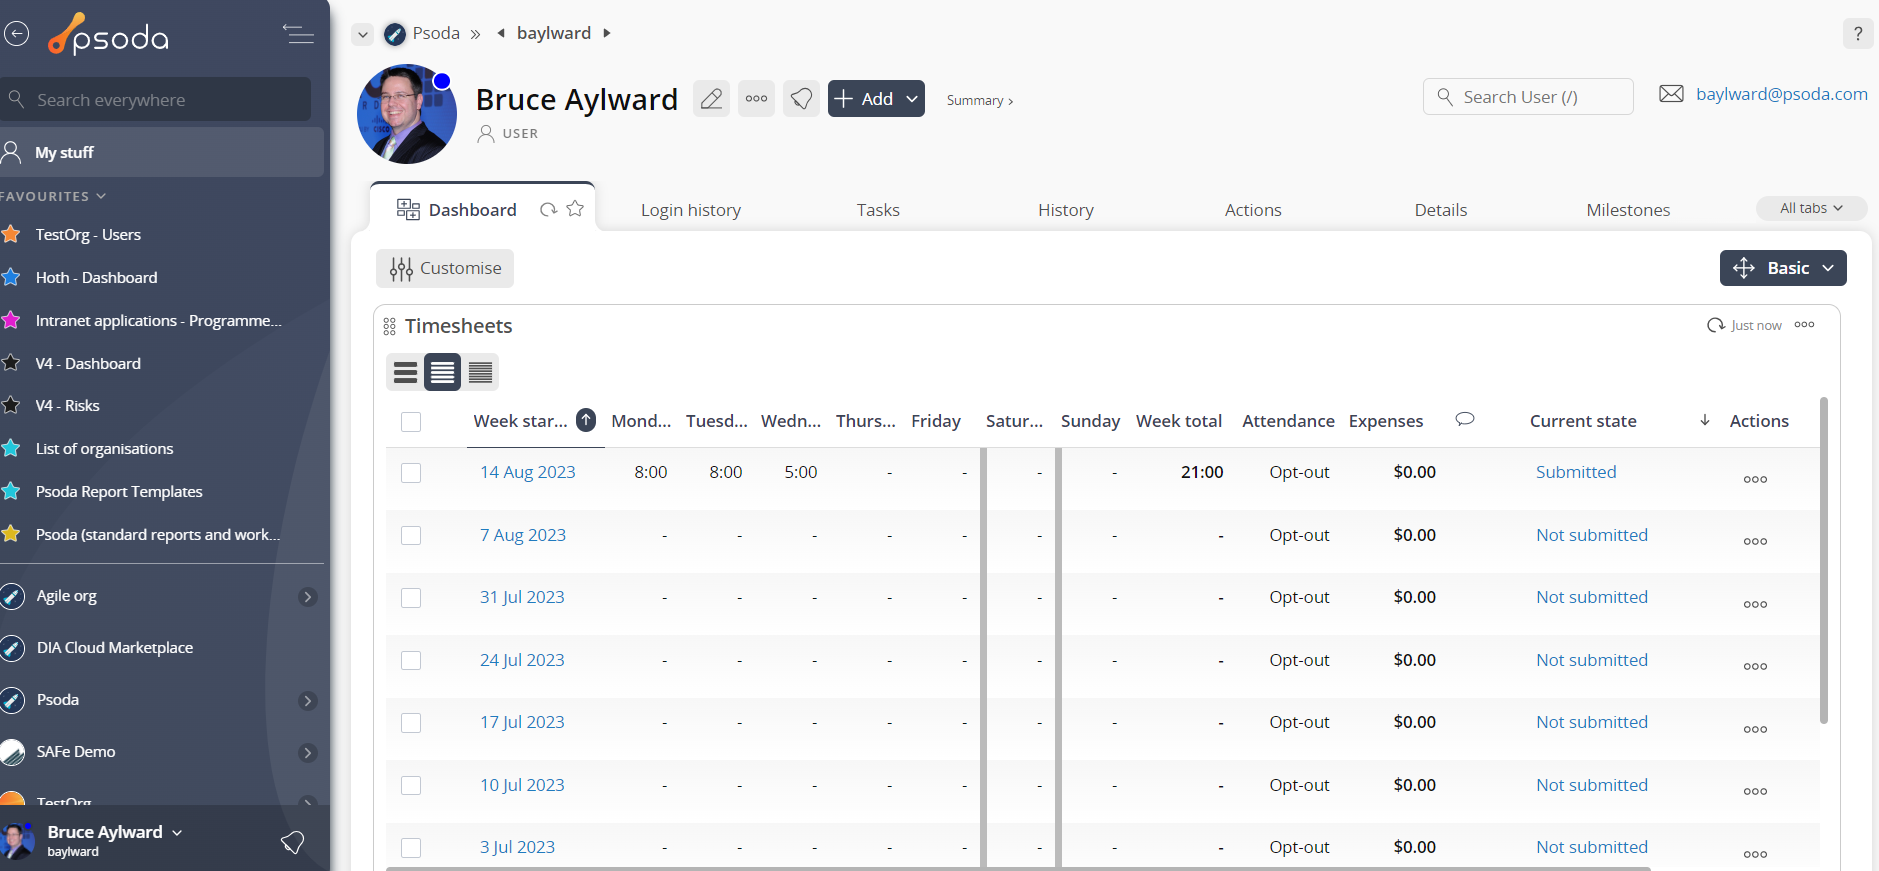The image size is (1879, 871).
Task: Open the baylward@psoda.com email link
Action: click(x=1782, y=94)
